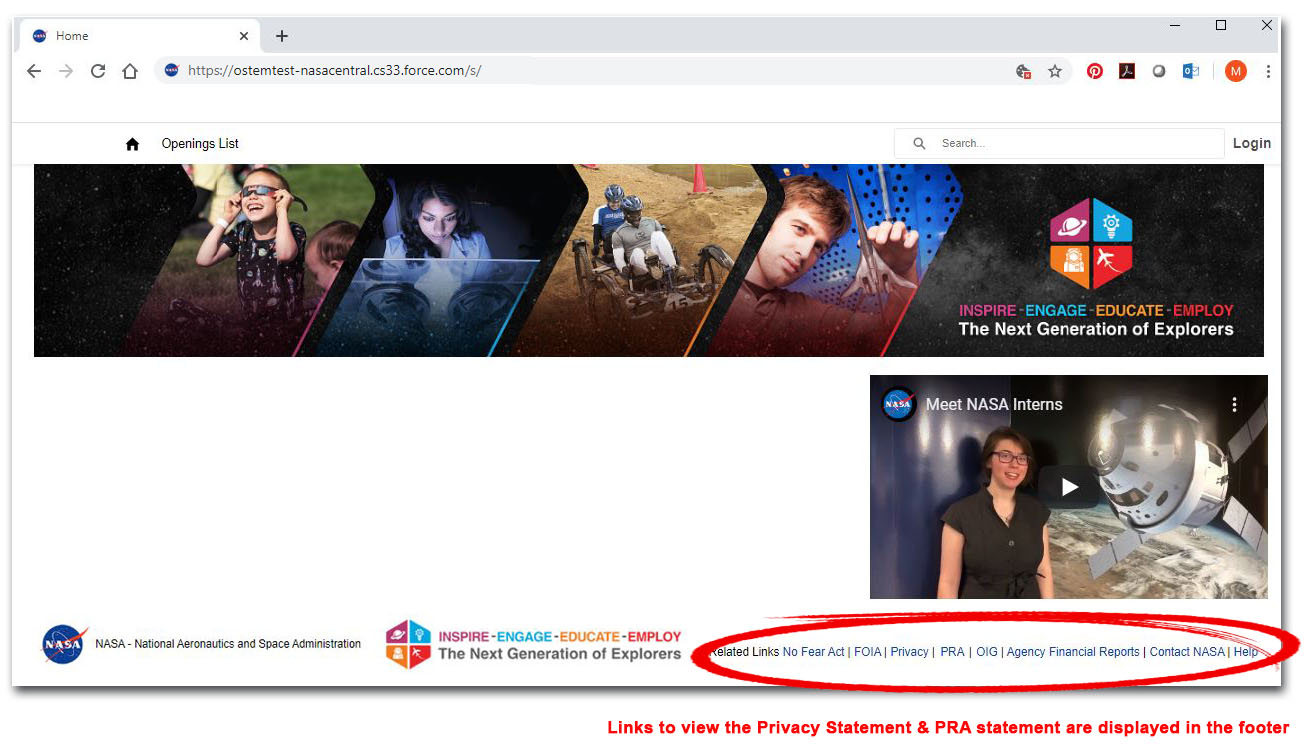The height and width of the screenshot is (747, 1307).
Task: Click the browser forward arrow
Action: (66, 71)
